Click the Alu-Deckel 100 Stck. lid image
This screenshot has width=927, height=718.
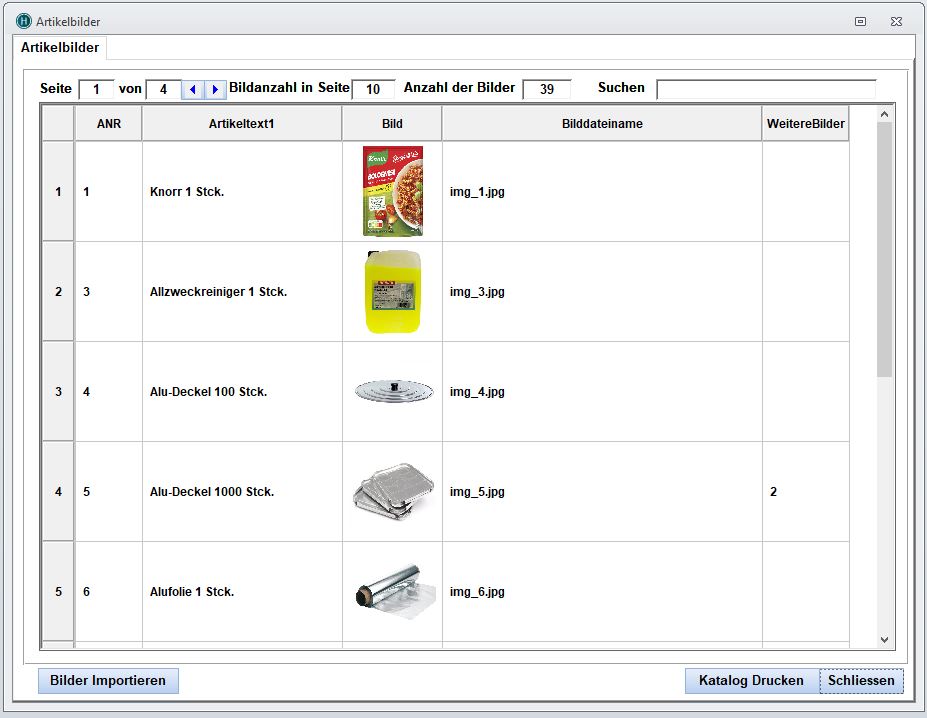[x=393, y=391]
